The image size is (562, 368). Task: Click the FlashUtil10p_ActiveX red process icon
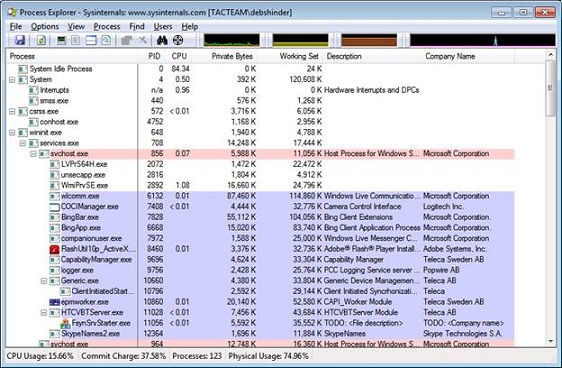[x=54, y=249]
